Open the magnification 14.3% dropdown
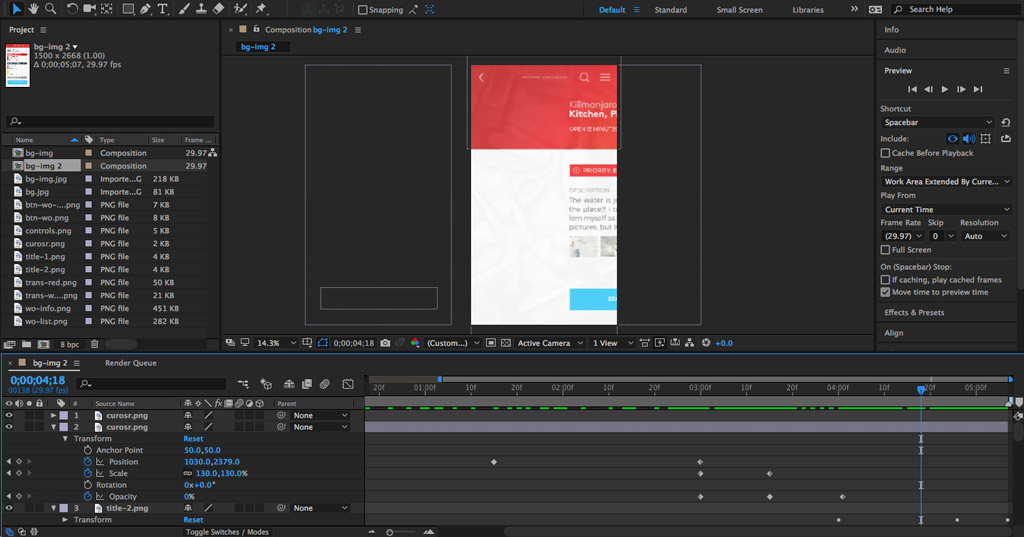The width and height of the screenshot is (1024, 537). point(276,343)
